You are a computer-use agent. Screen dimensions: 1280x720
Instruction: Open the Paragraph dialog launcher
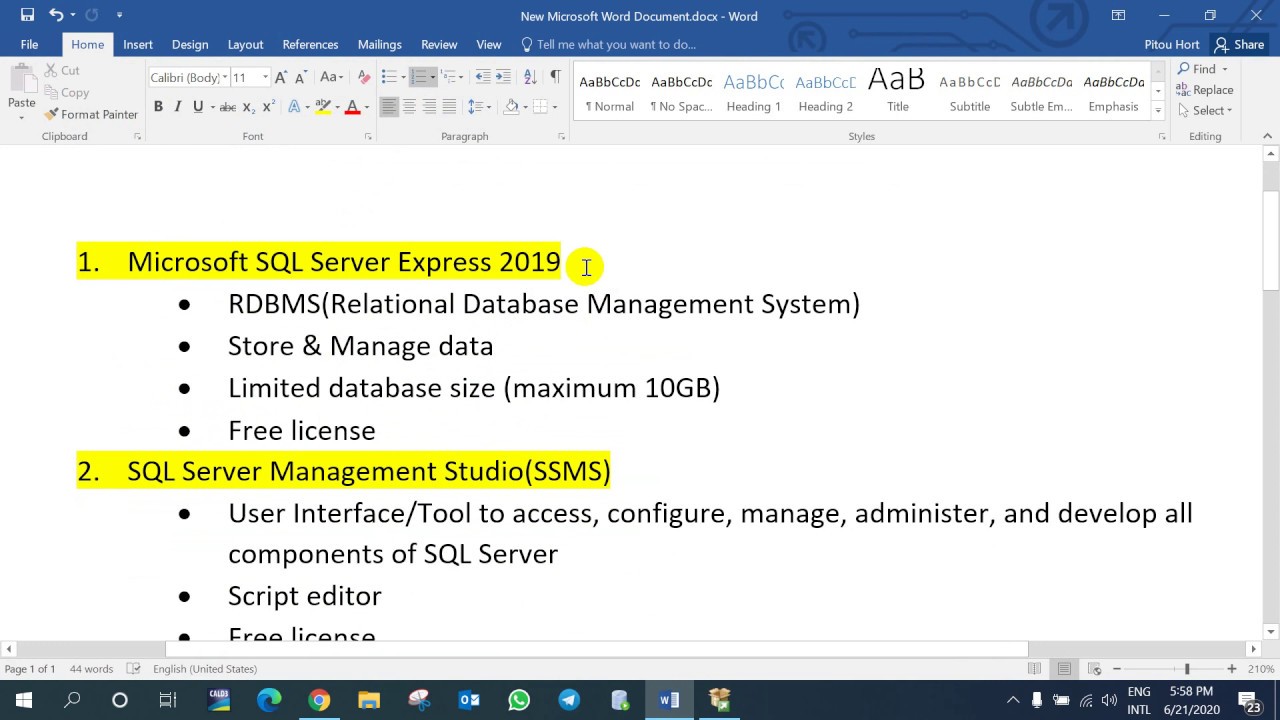pyautogui.click(x=561, y=136)
